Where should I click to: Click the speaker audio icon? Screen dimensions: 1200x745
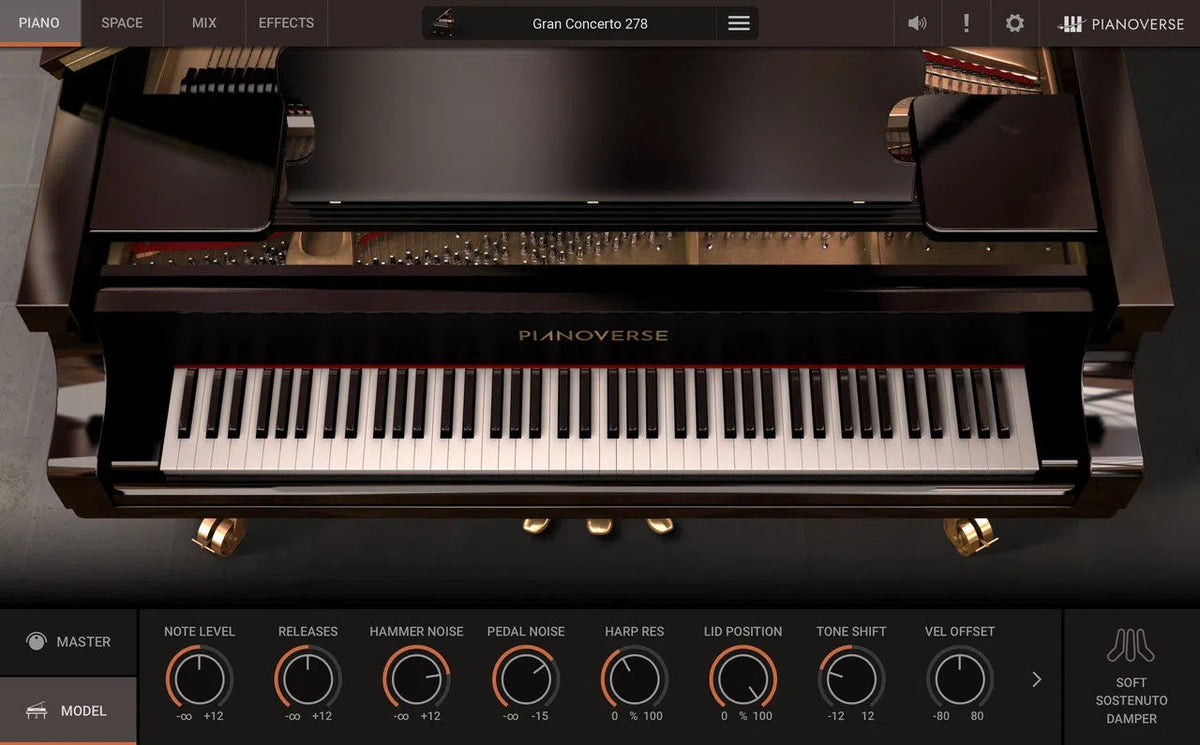coord(917,23)
